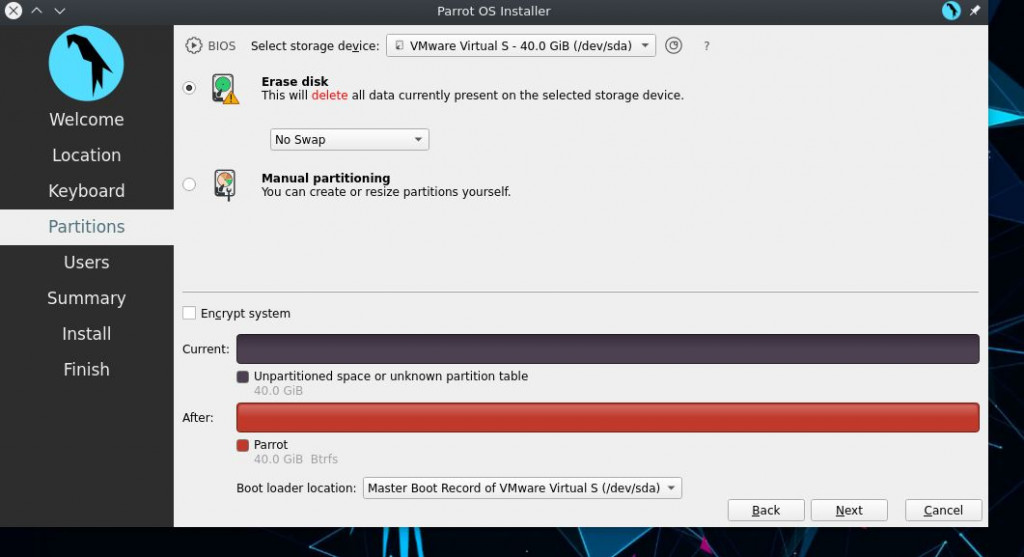
Task: Click the red 'delete' word in the description
Action: tap(329, 95)
